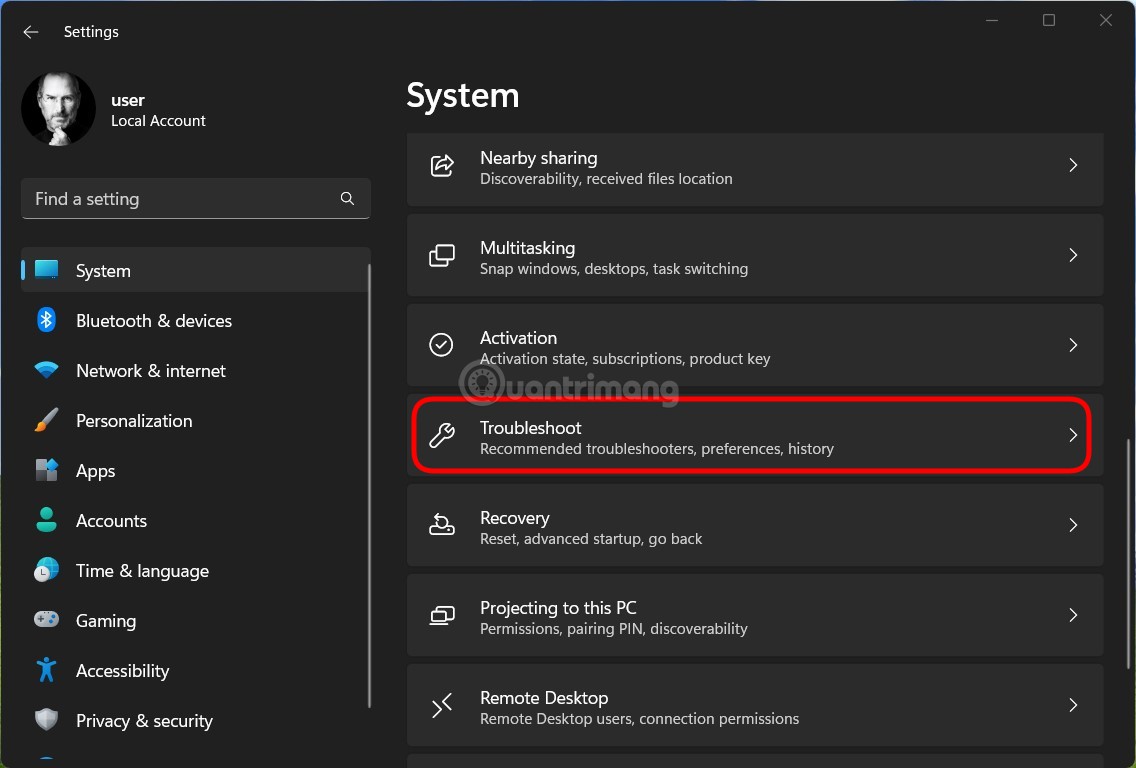Open Network & internet settings
The width and height of the screenshot is (1136, 768).
coord(150,370)
